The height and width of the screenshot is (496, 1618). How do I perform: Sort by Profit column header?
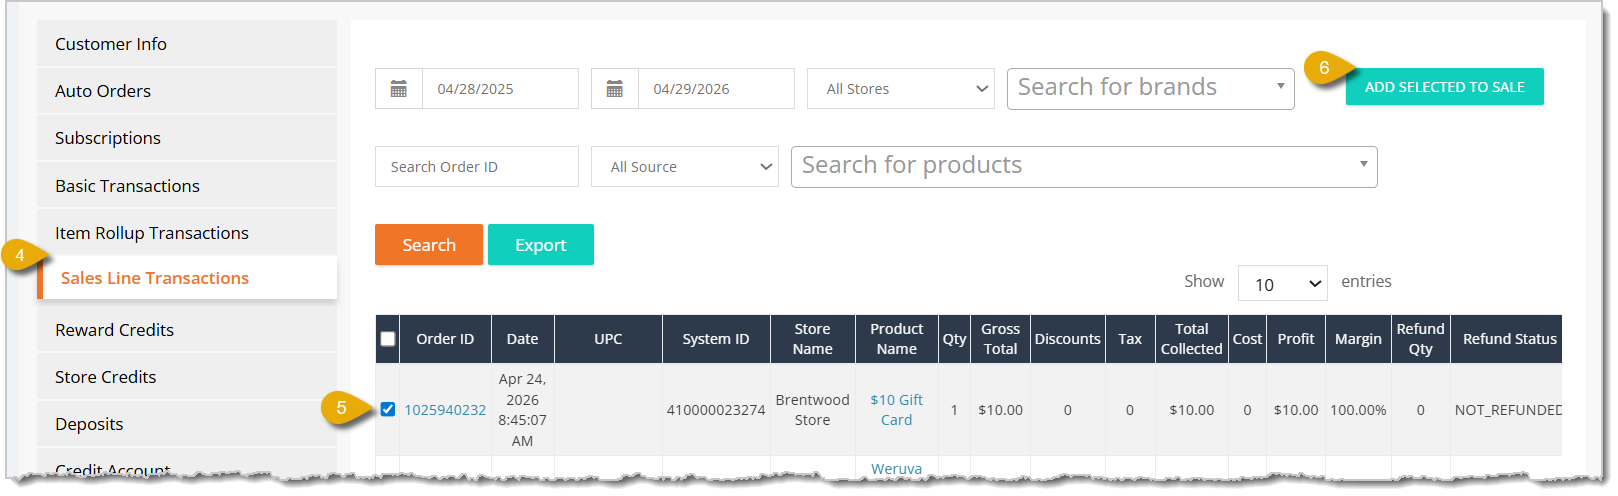point(1296,339)
